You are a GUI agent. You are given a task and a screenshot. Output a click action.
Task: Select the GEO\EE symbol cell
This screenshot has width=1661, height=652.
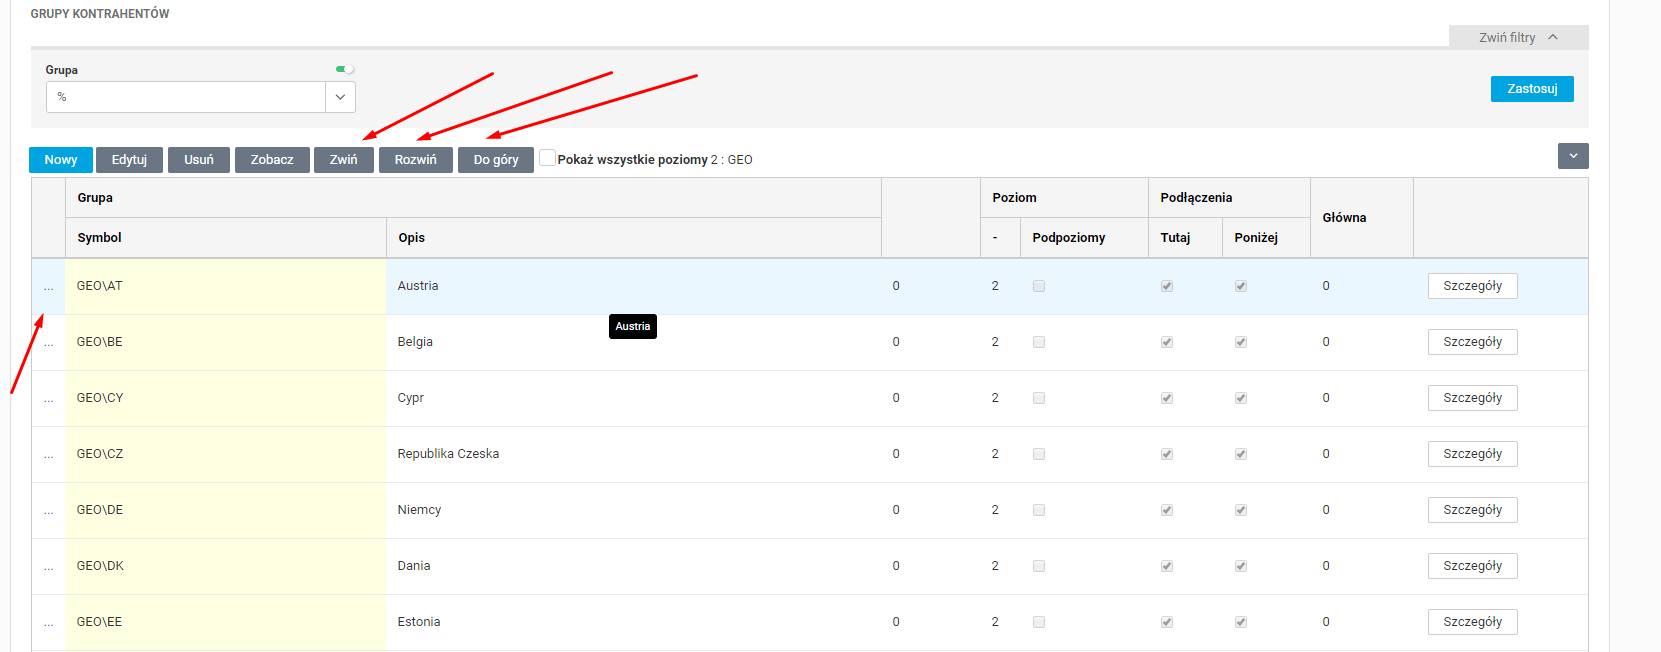(226, 622)
